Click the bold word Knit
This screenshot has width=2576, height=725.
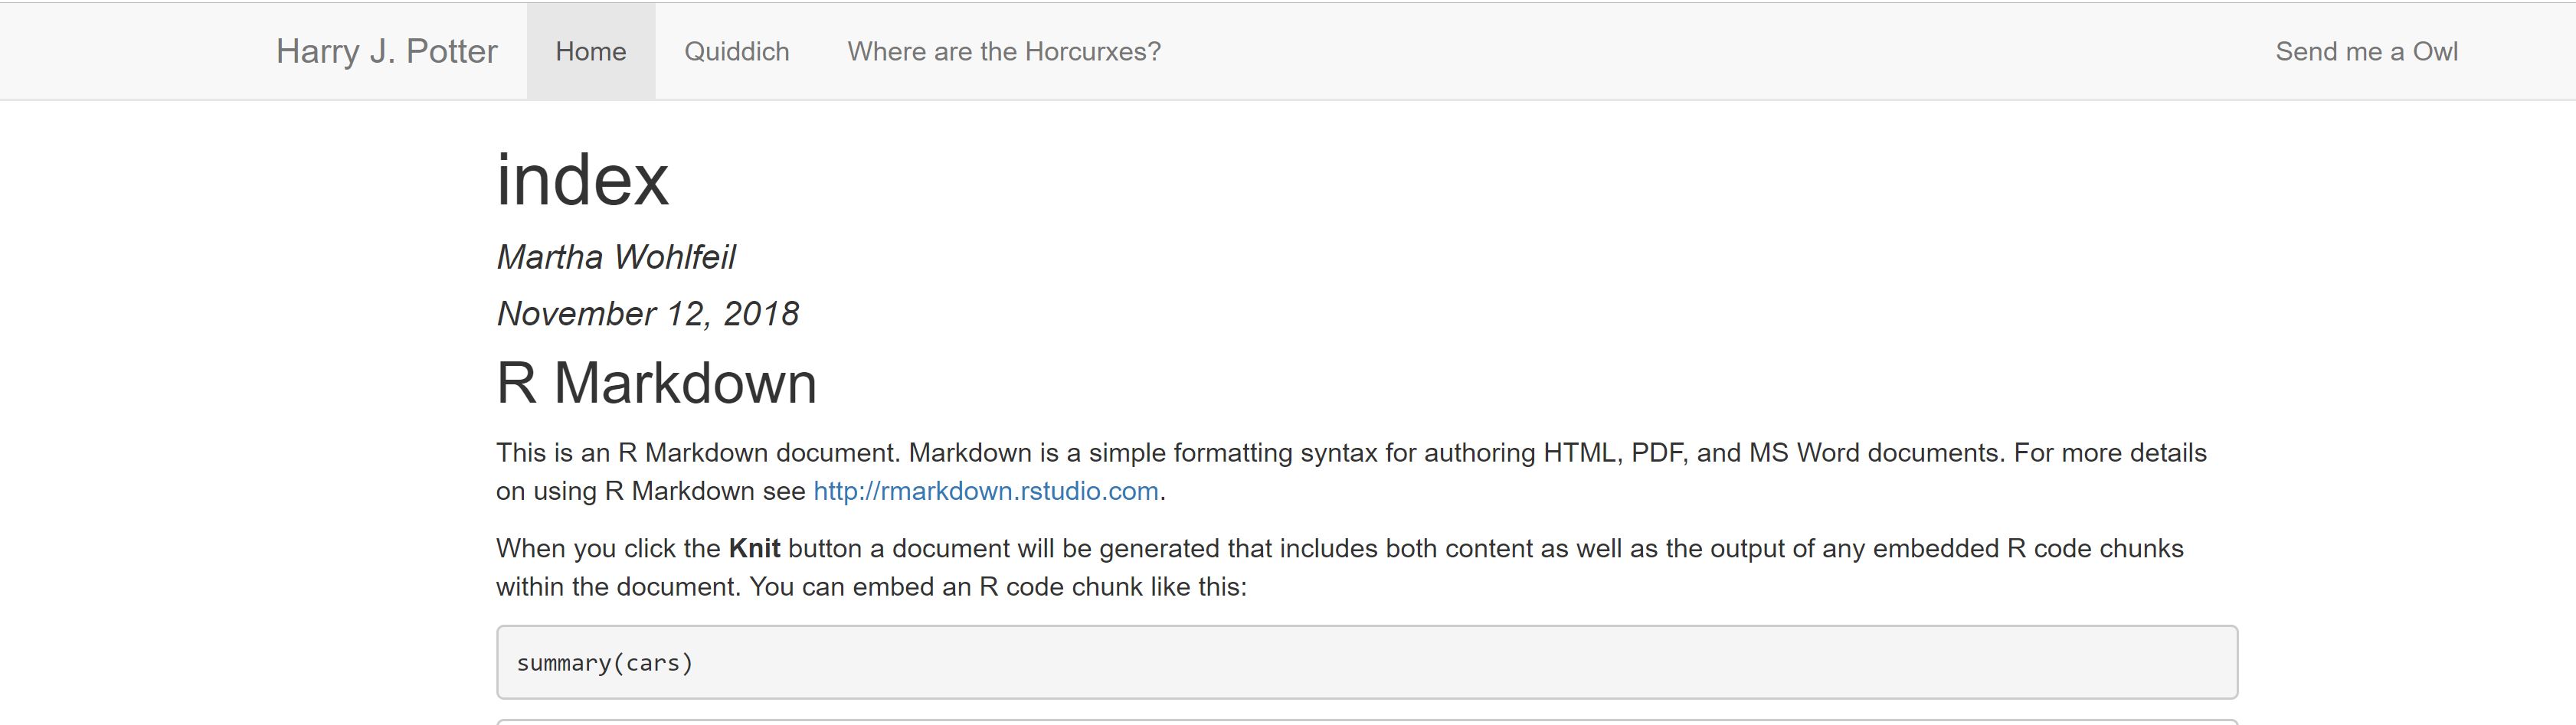[x=755, y=548]
